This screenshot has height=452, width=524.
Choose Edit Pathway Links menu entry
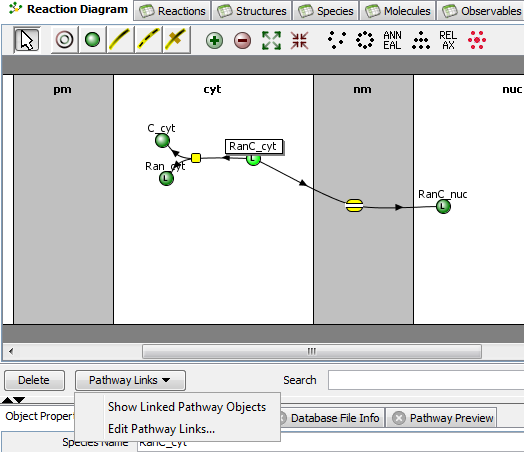pos(161,429)
